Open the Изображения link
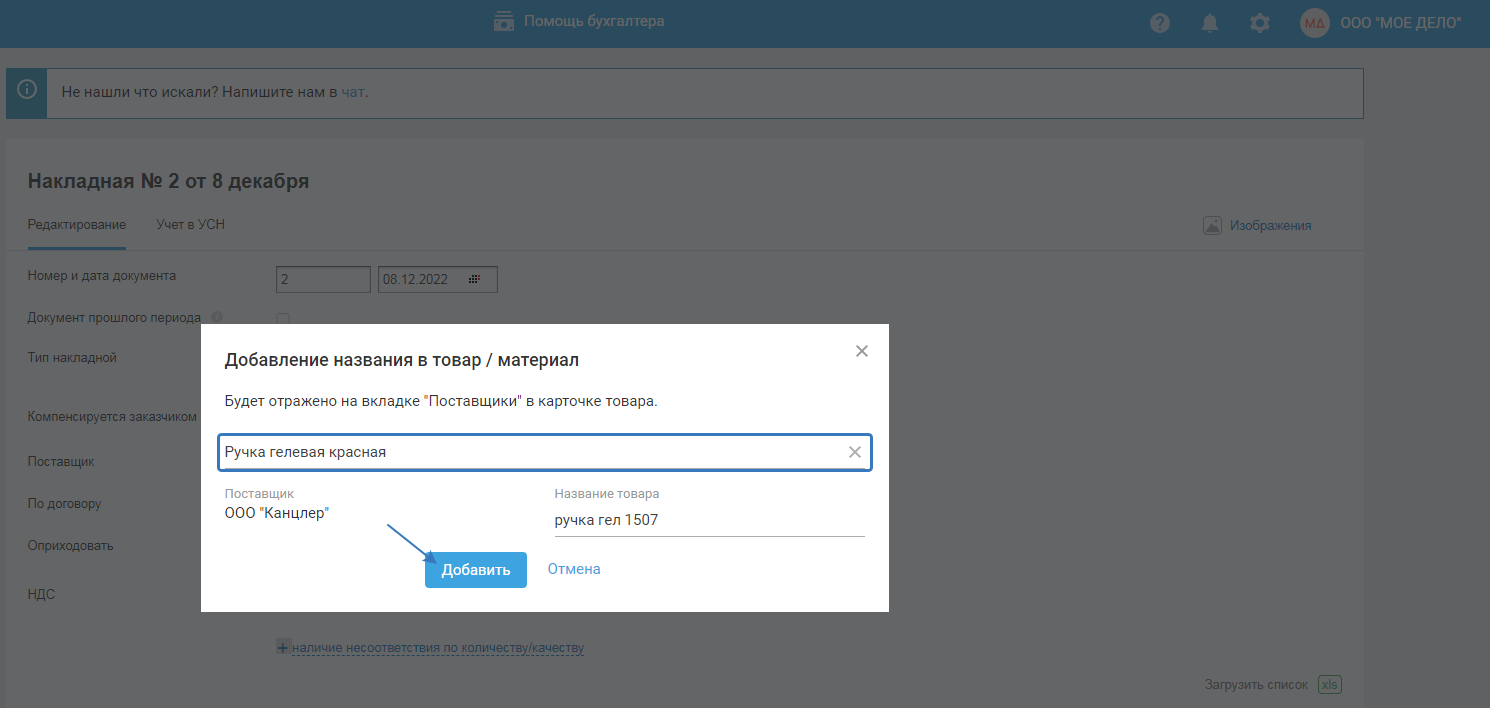The width and height of the screenshot is (1490, 708). pos(1270,226)
